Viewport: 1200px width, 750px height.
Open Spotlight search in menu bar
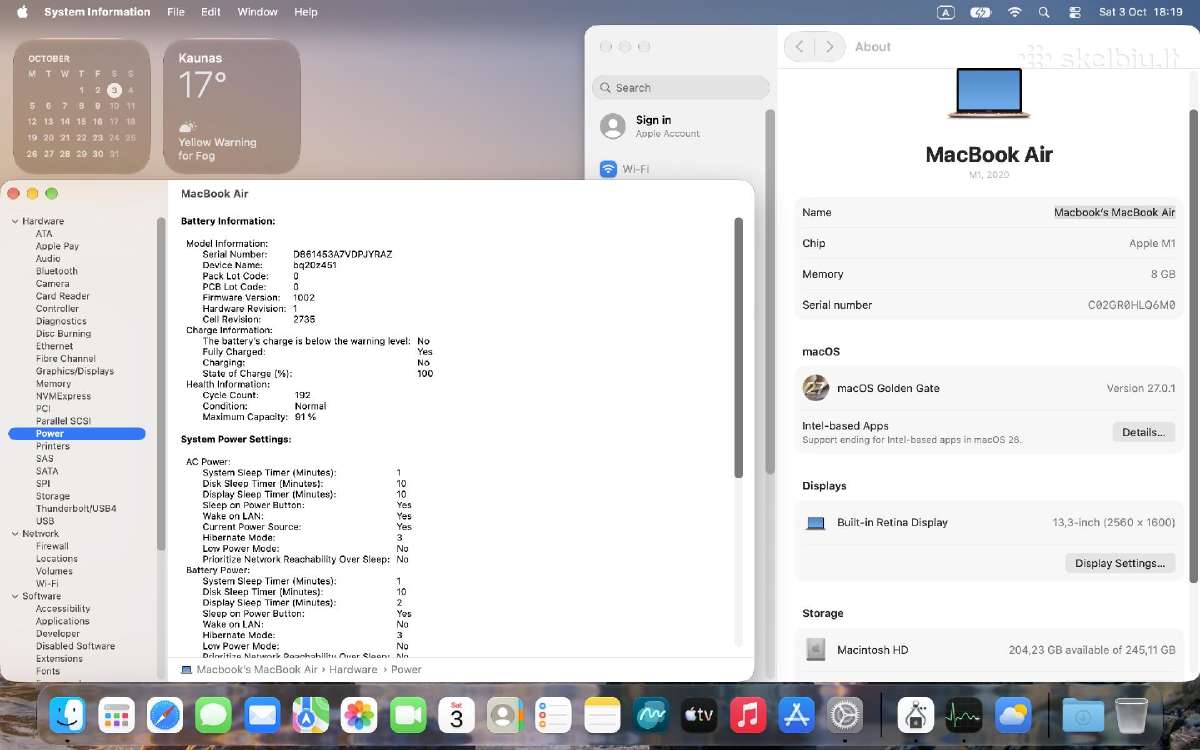1045,12
